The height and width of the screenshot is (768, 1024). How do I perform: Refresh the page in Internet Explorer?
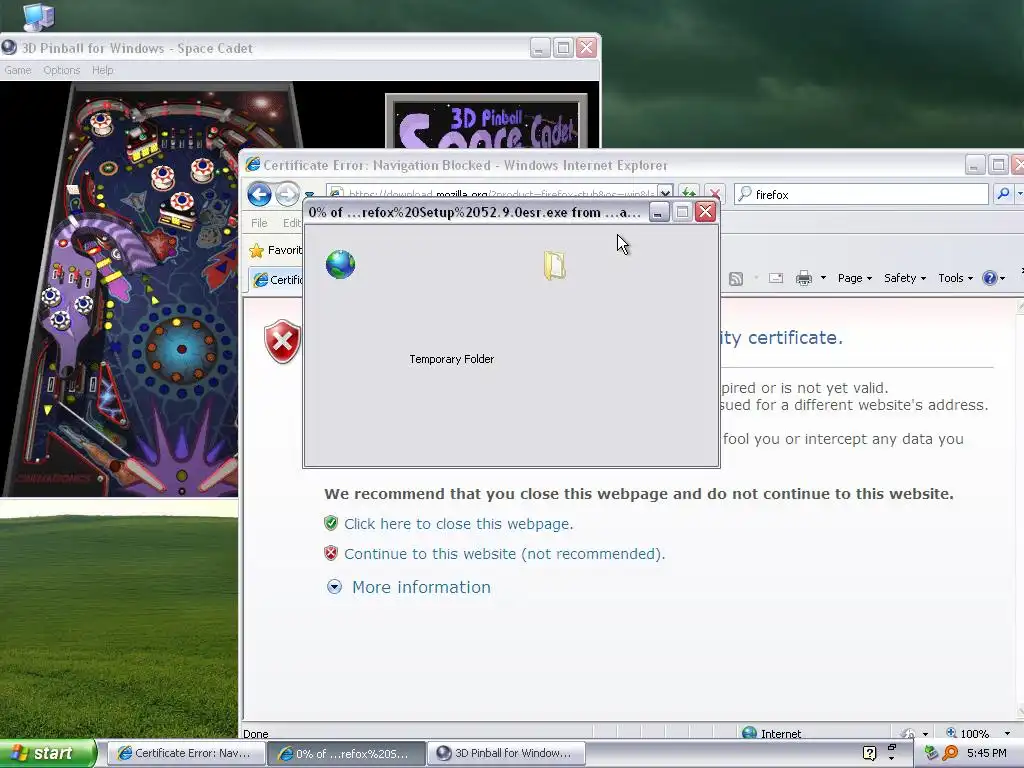689,193
